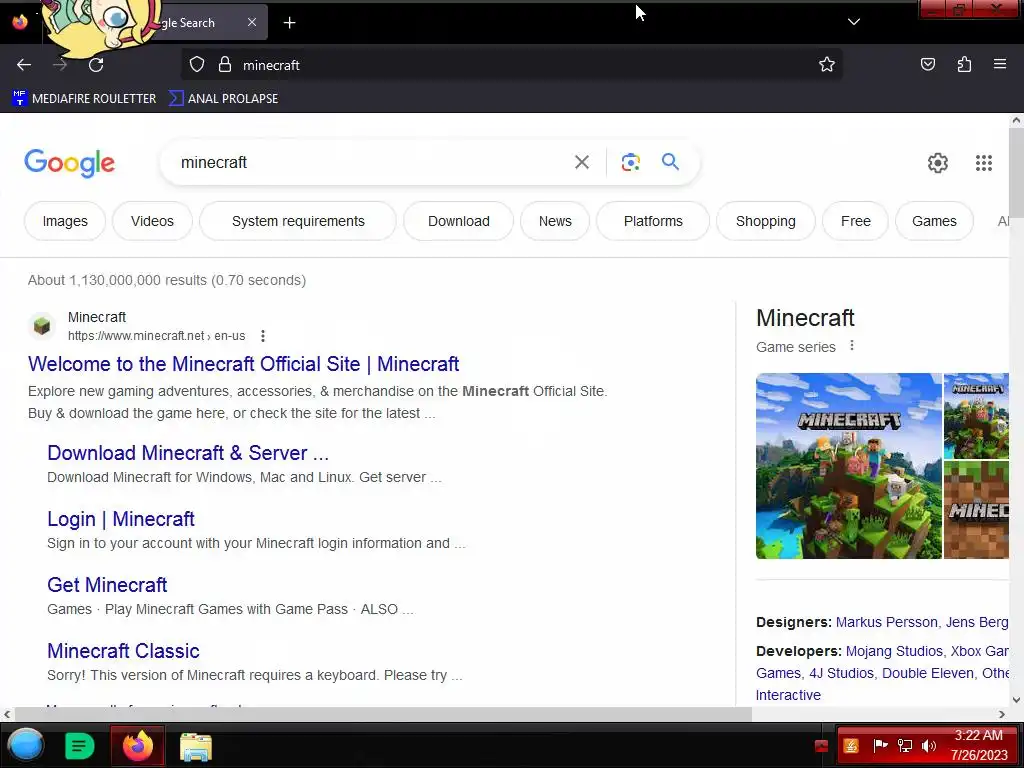Image resolution: width=1024 pixels, height=768 pixels.
Task: Close the Google Search tab
Action: [x=252, y=22]
